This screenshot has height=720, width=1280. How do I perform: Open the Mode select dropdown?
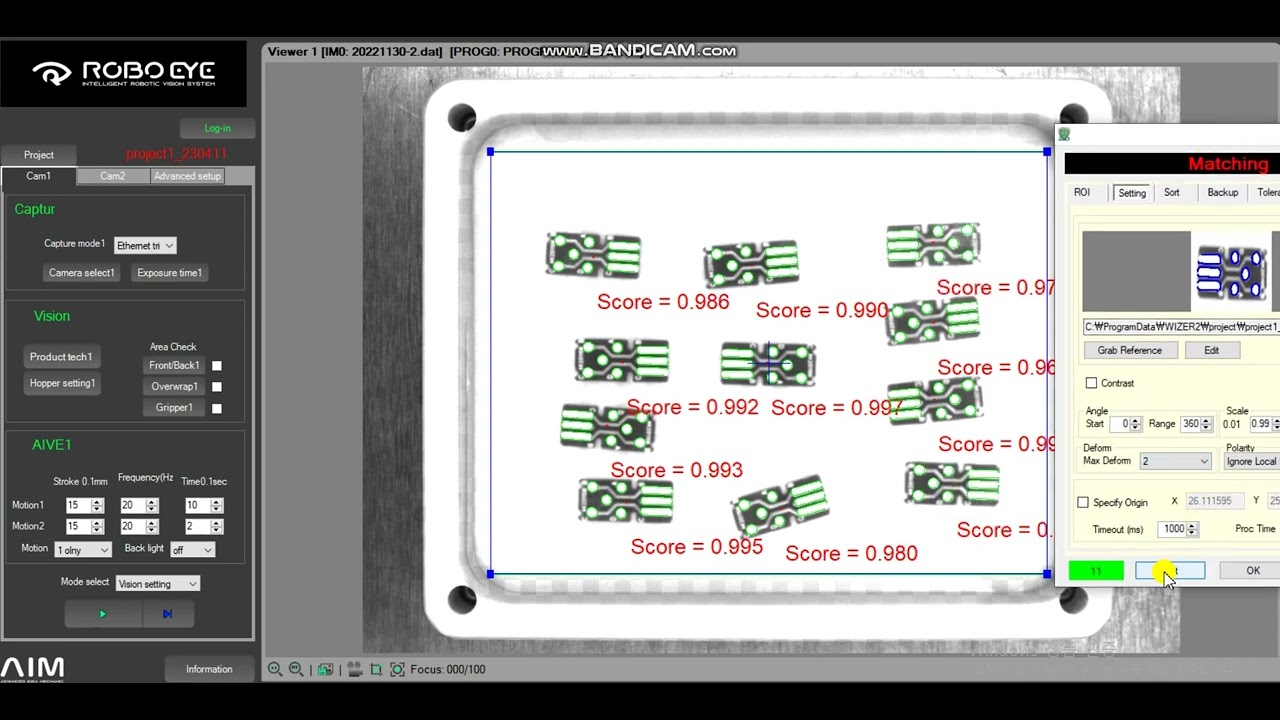pos(158,584)
